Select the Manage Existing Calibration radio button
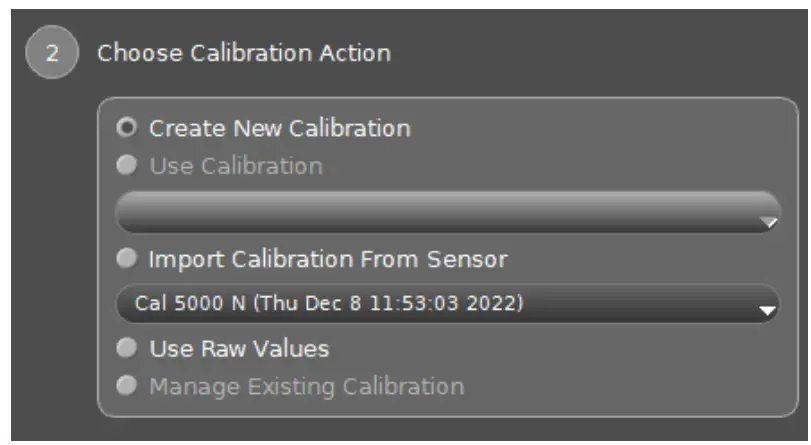Viewport: 811px width, 445px height. tap(127, 386)
